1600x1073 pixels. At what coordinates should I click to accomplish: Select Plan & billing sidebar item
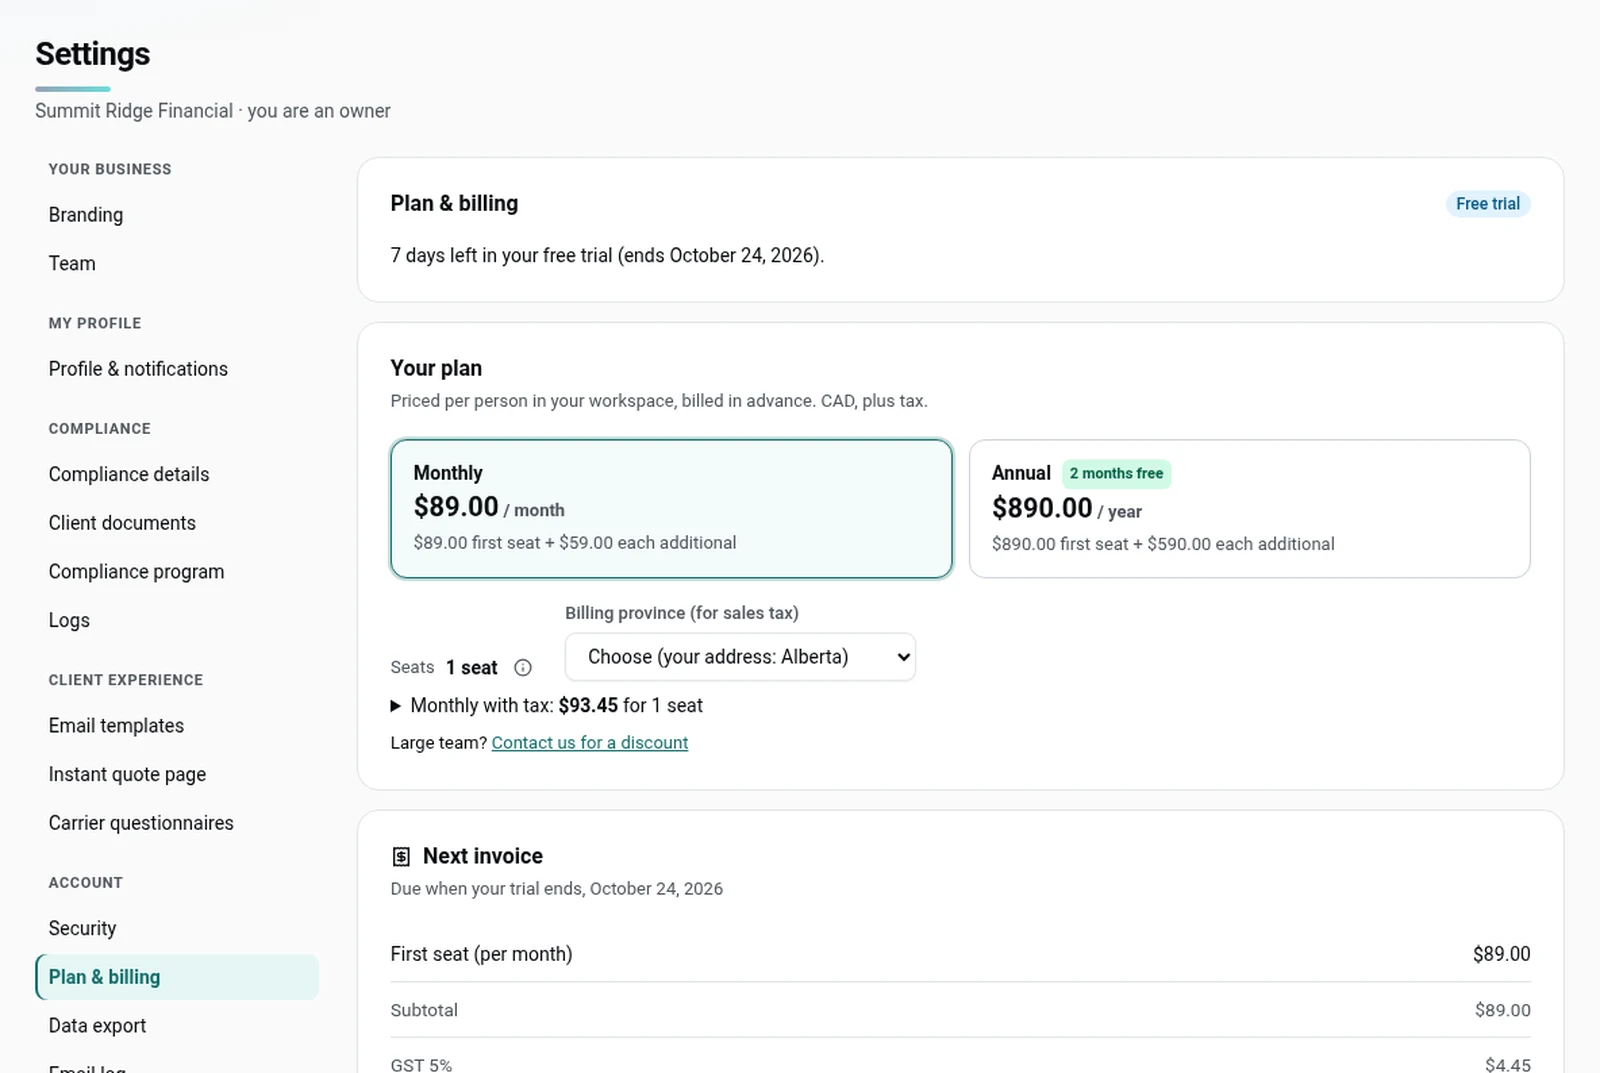[x=177, y=977]
